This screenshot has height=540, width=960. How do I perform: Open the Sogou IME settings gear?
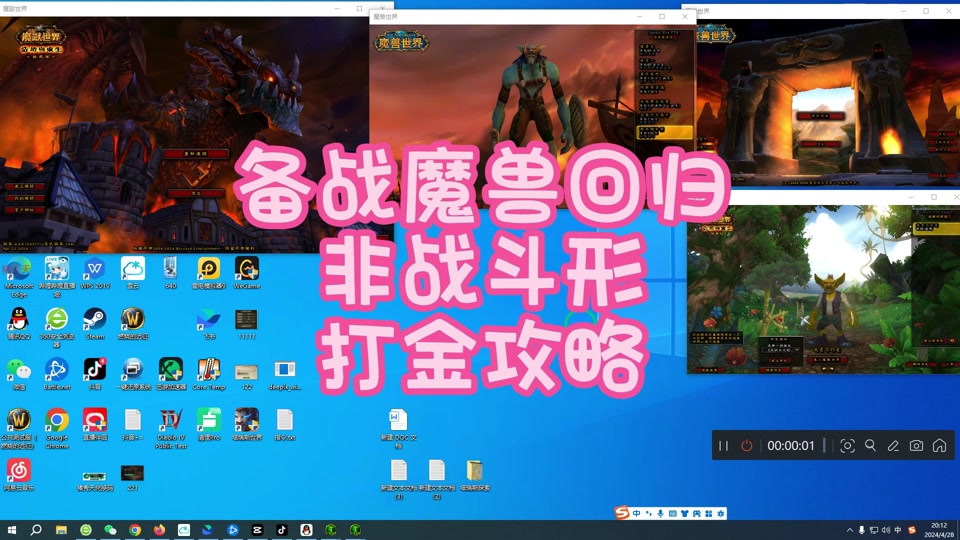pos(721,514)
